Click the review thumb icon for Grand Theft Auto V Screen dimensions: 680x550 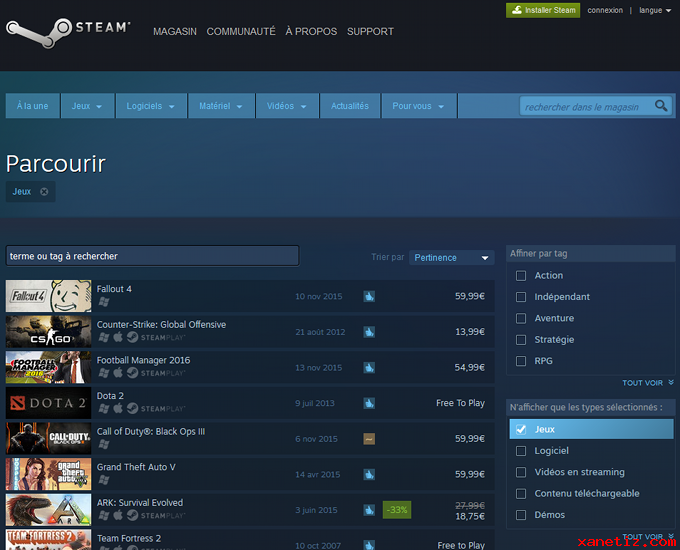click(x=369, y=474)
